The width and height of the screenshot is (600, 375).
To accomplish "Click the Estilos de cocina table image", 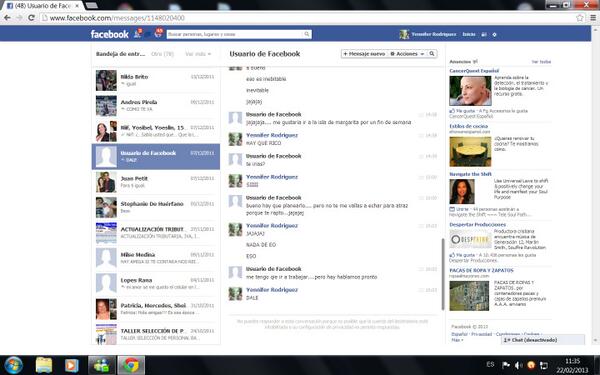I will (470, 152).
